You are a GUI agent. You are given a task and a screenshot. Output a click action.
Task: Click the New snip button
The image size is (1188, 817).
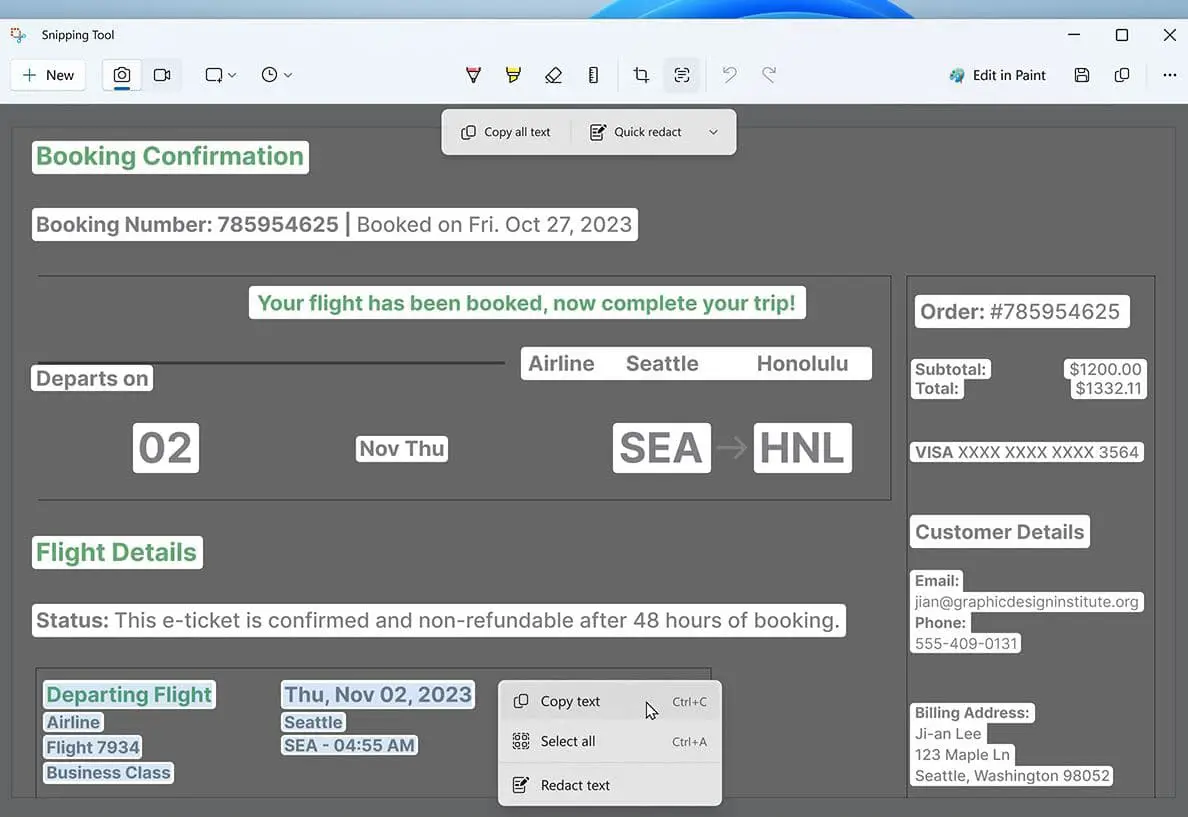48,75
